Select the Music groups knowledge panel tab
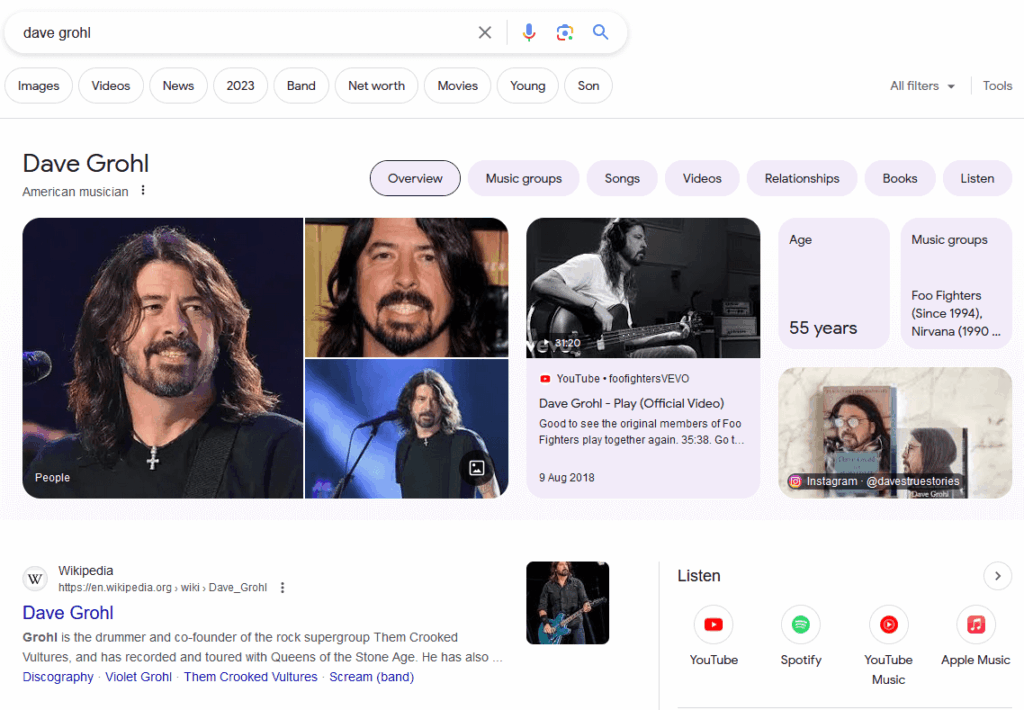Screen dimensions: 1024x710 [x=523, y=178]
